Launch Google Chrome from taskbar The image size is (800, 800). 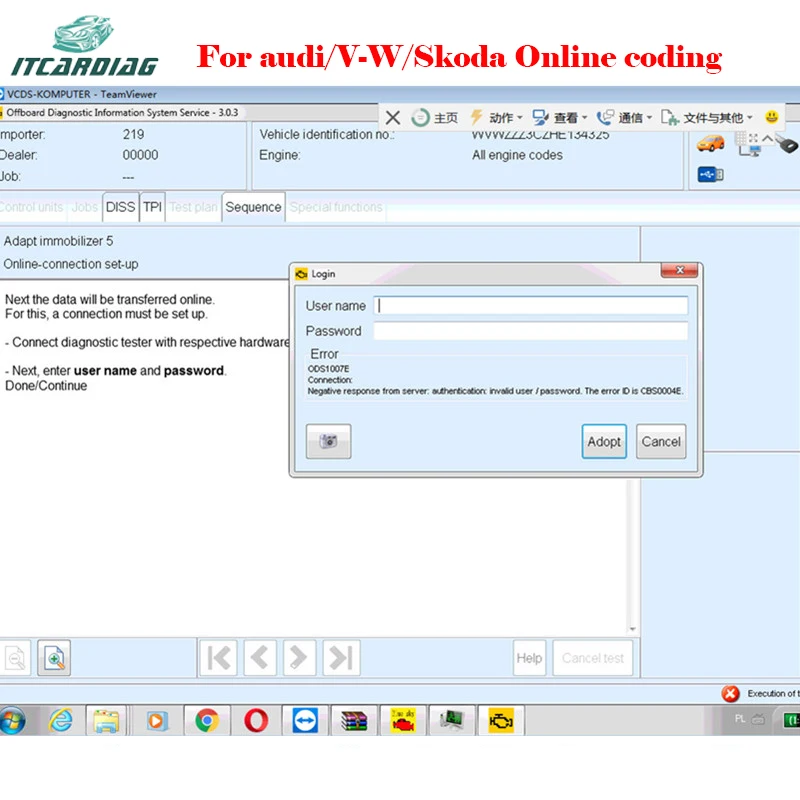207,721
